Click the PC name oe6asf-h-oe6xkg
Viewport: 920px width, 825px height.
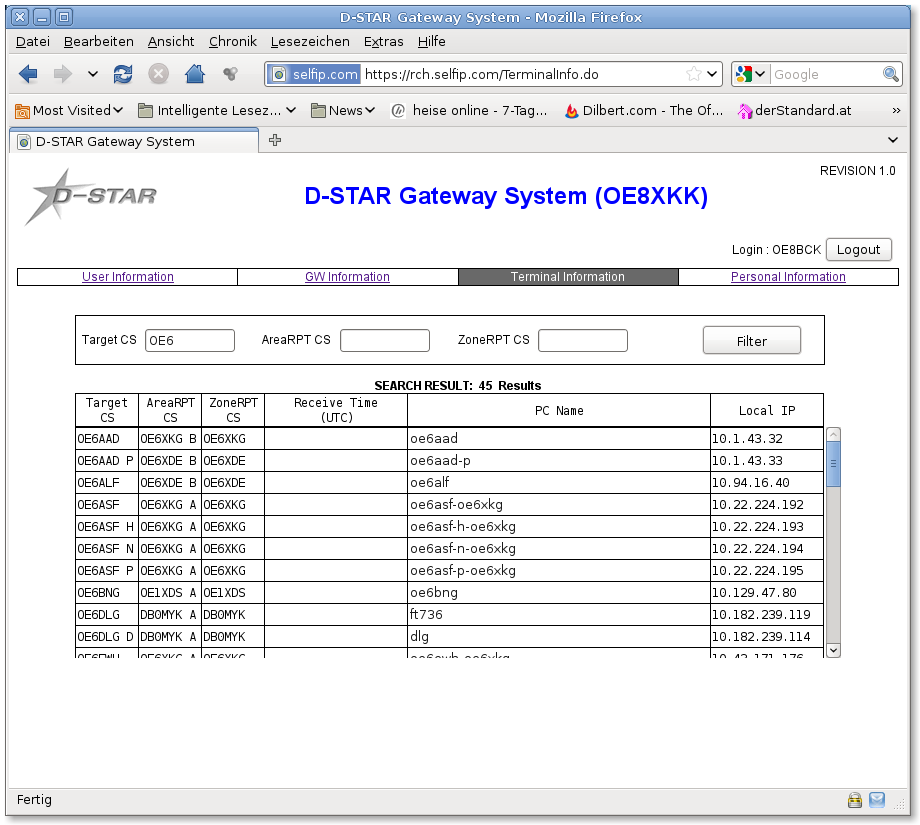pos(463,527)
